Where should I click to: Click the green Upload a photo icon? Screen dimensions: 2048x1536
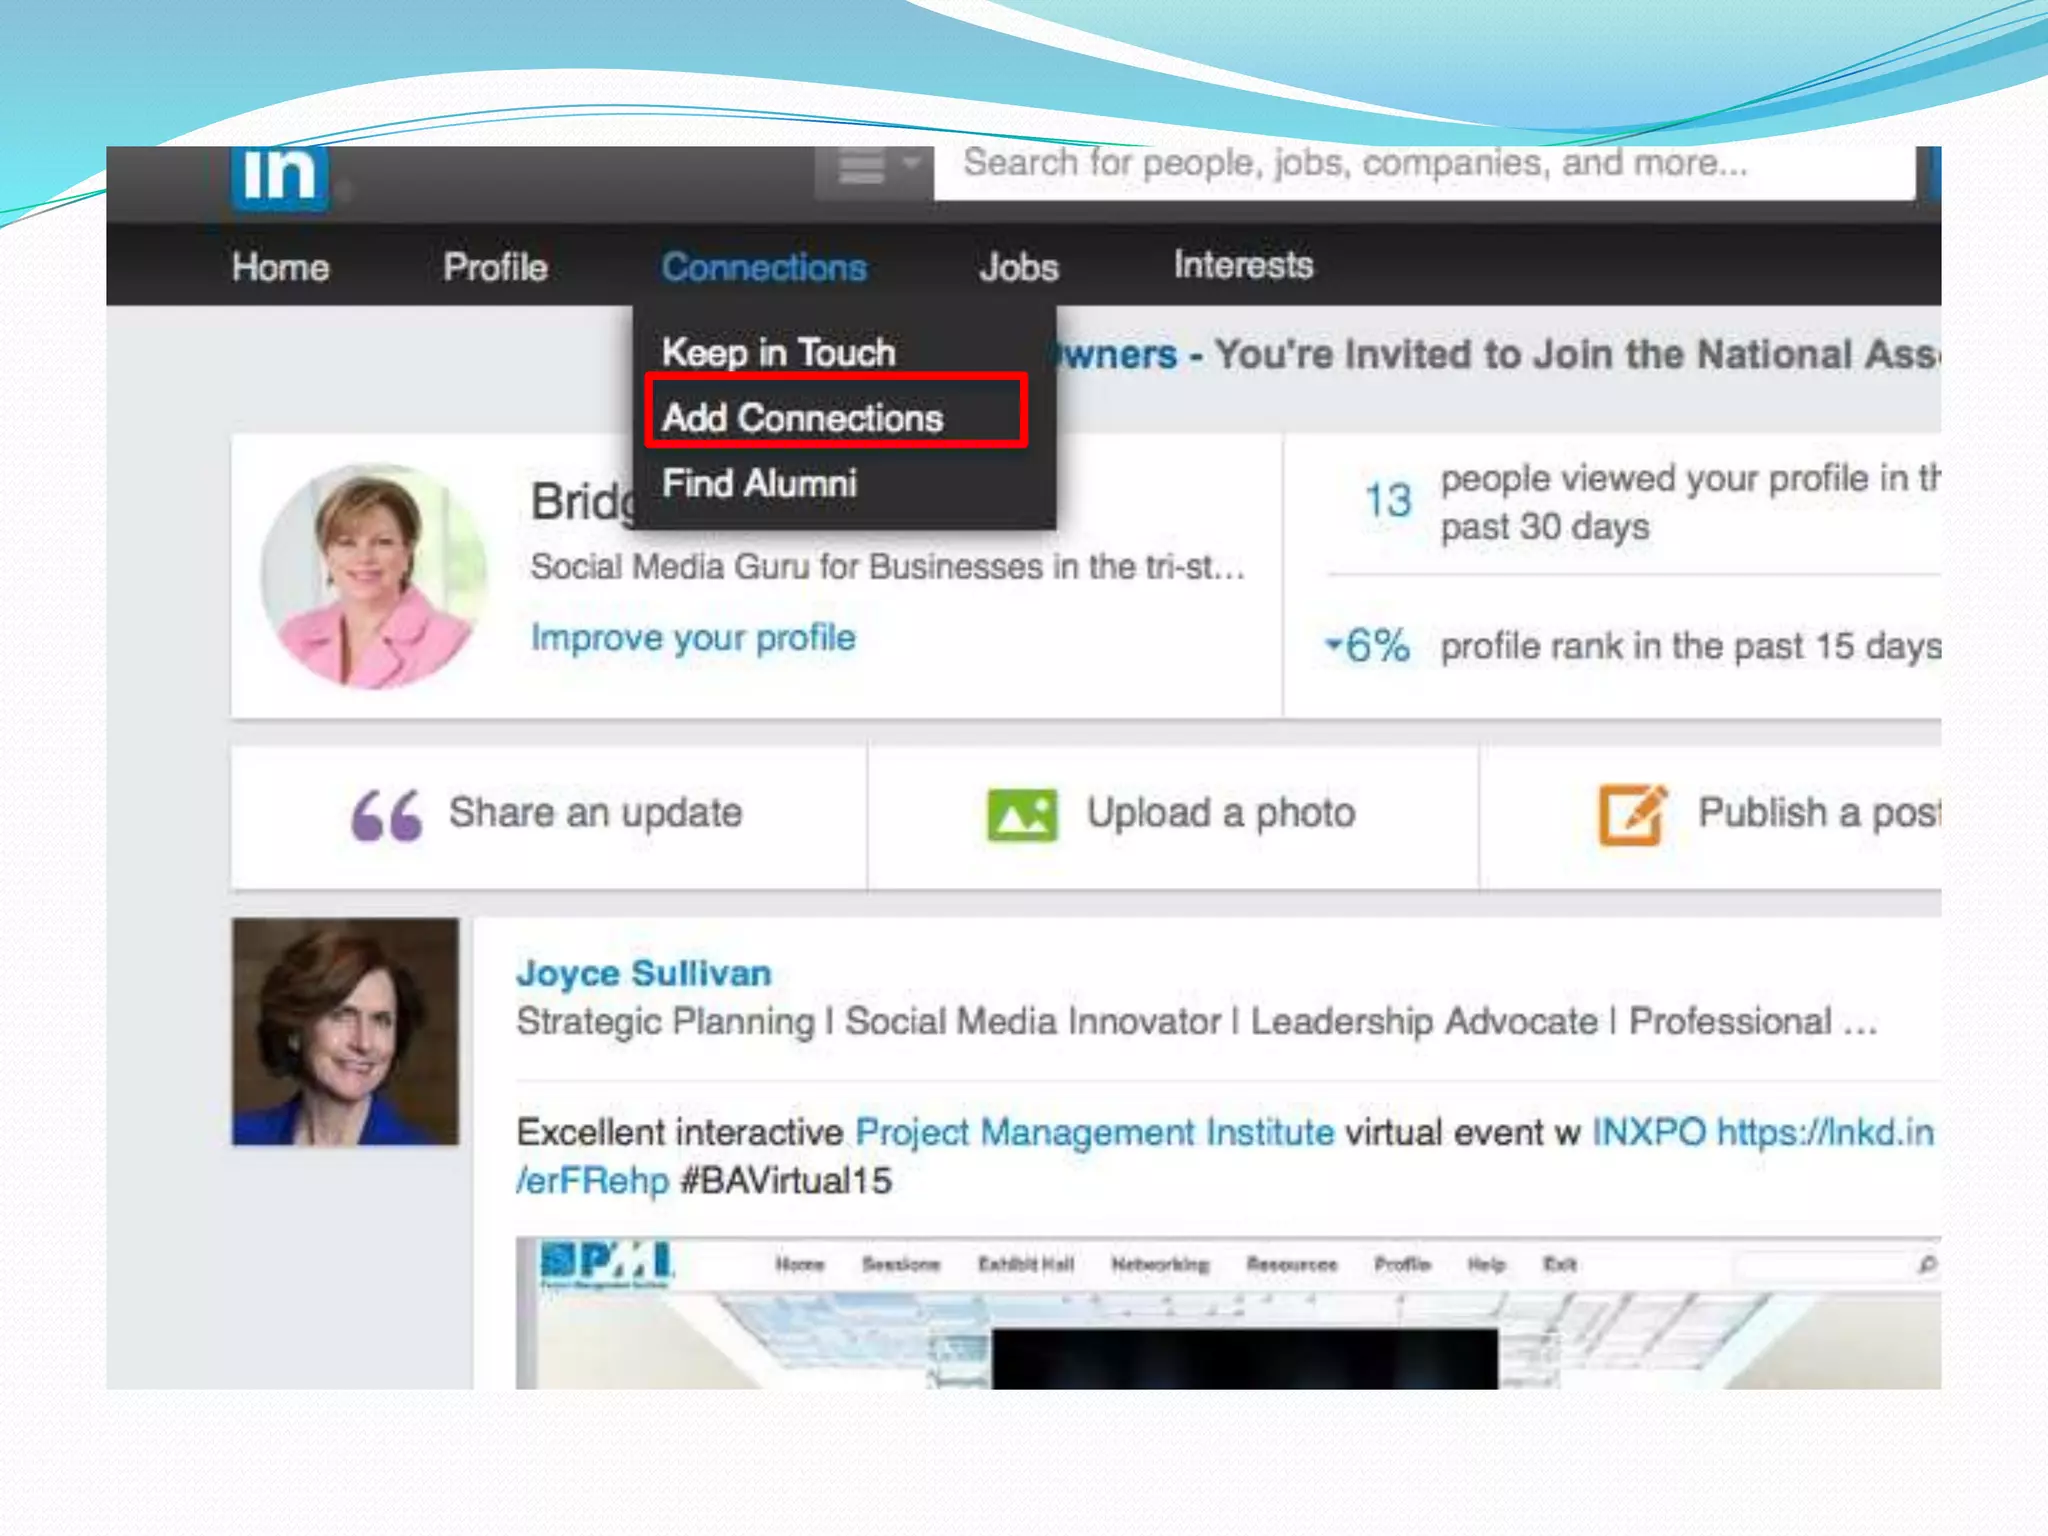(x=1021, y=815)
